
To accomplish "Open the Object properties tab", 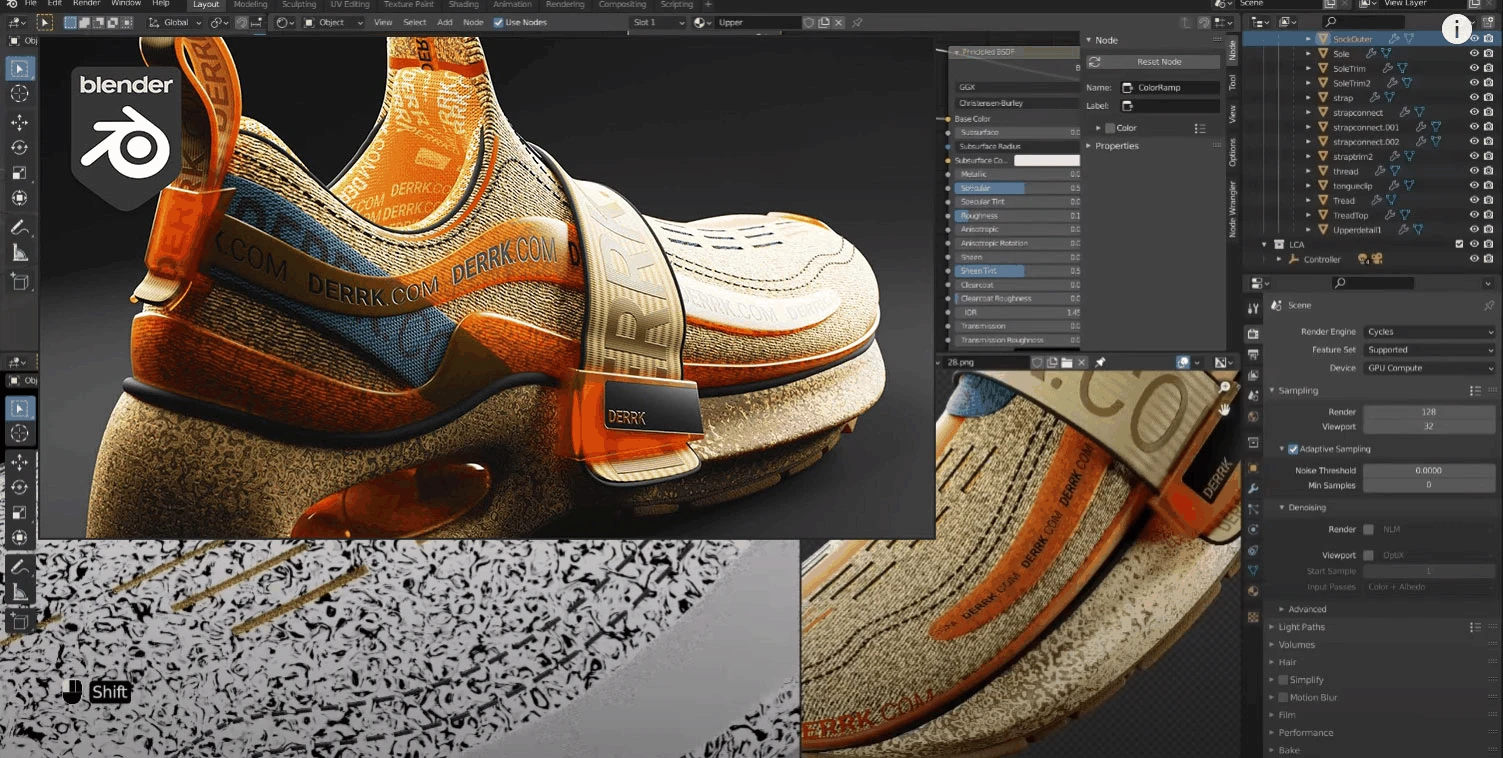I will pyautogui.click(x=1253, y=467).
